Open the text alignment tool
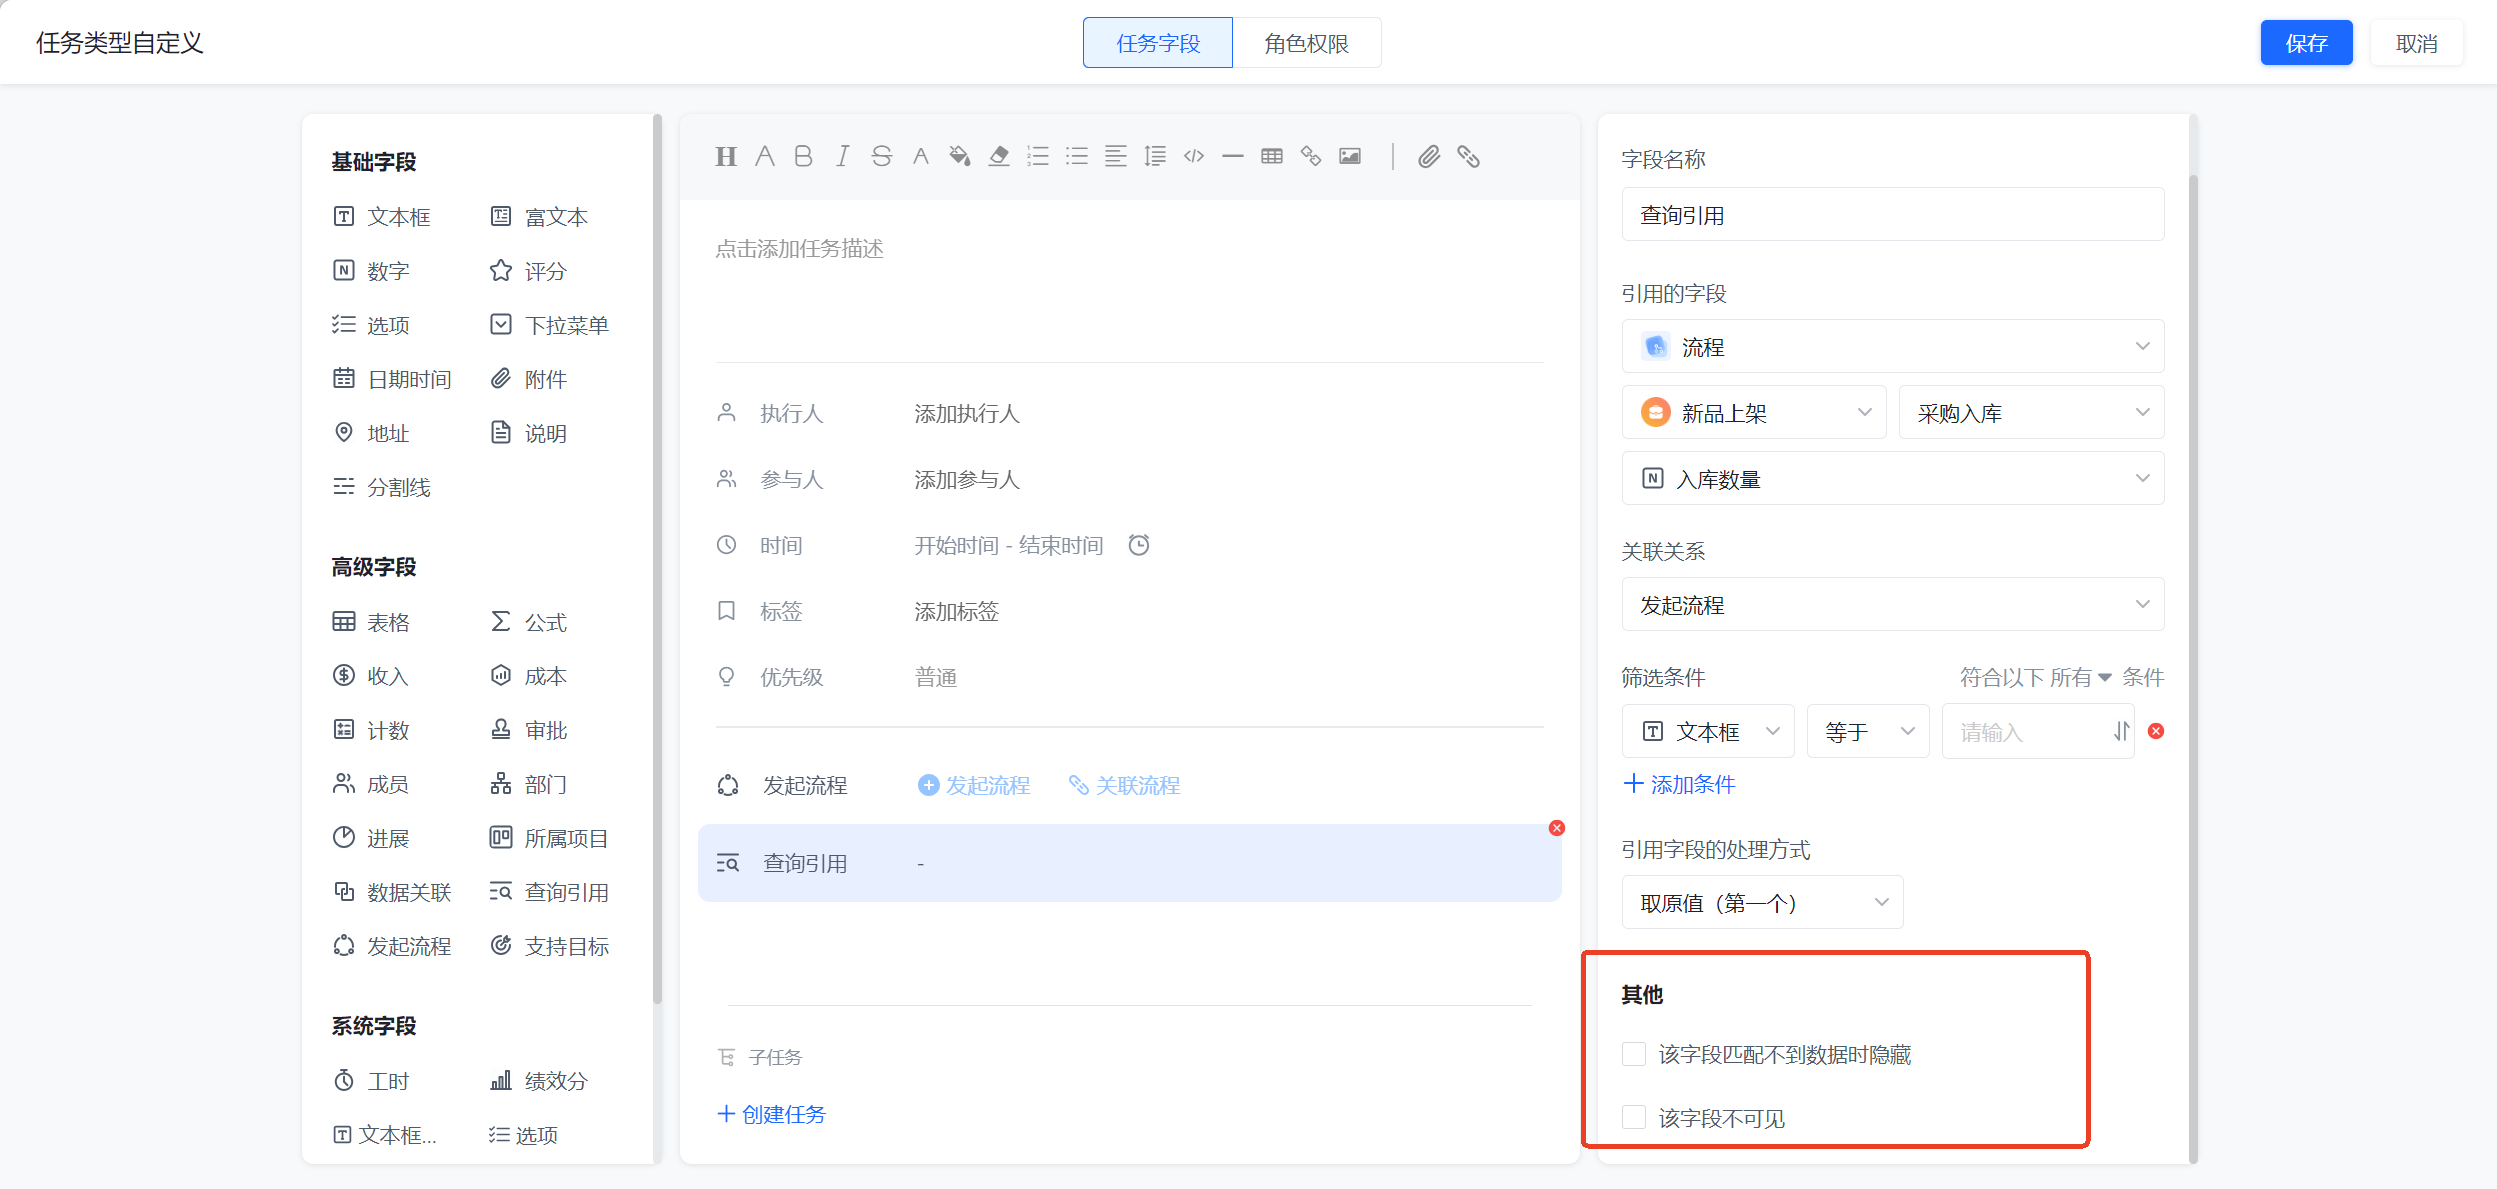Screen dimensions: 2497x1189 pos(1116,156)
